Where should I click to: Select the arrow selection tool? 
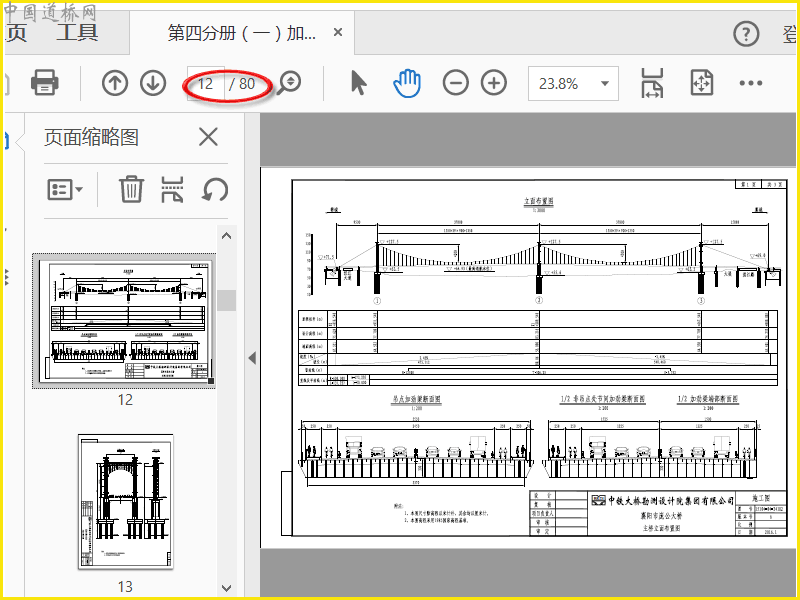359,83
